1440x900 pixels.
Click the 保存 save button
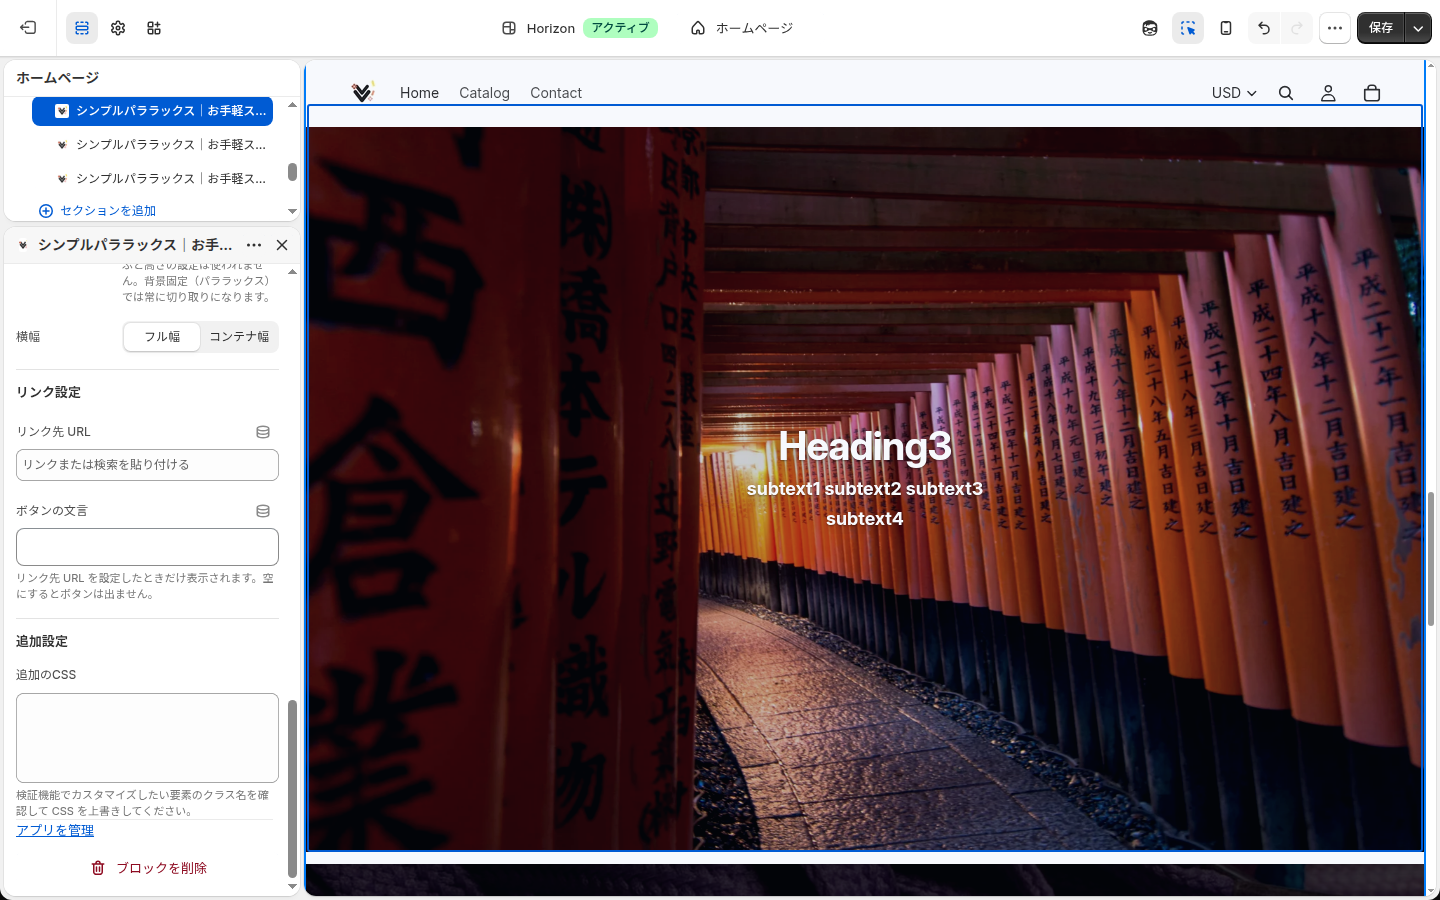tap(1381, 28)
